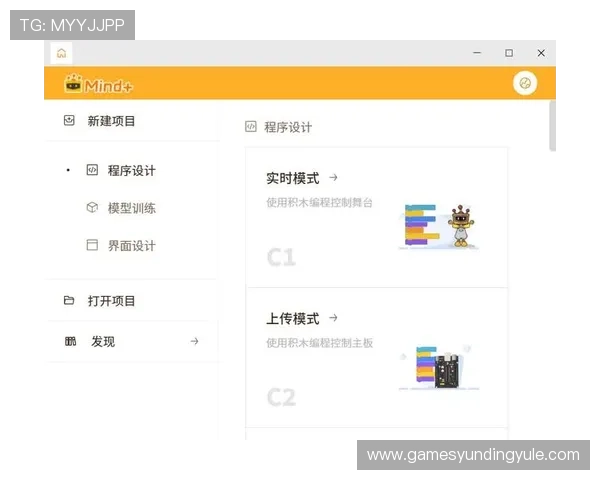Click the Mind+ logo
Viewport: 600px width, 480px height.
tap(99, 83)
